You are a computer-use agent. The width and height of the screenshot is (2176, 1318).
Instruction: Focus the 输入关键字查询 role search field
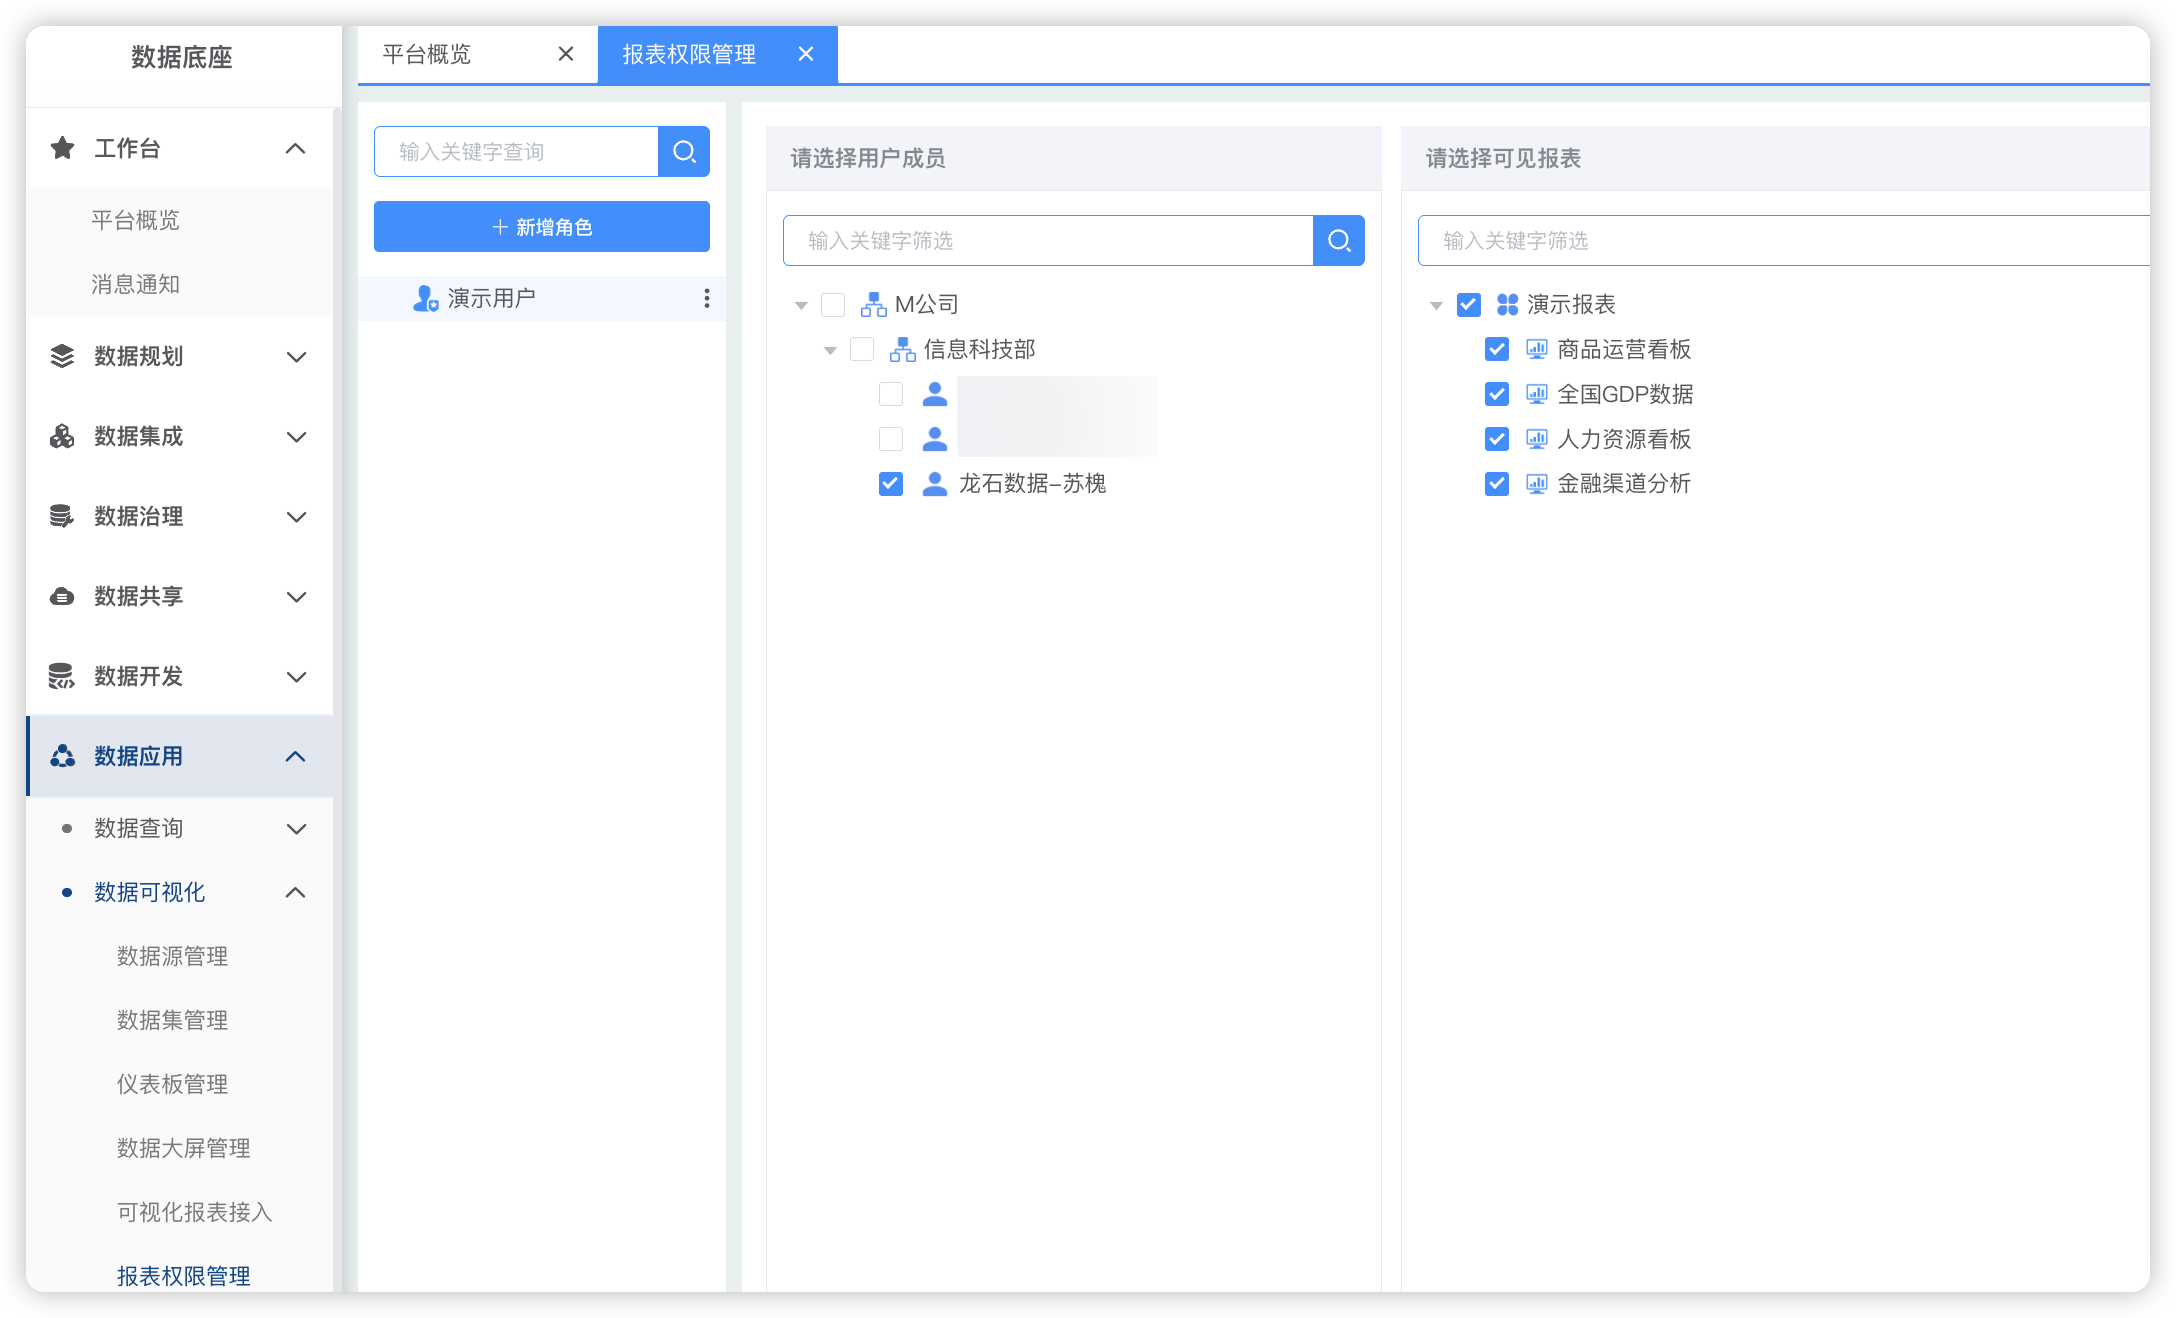click(515, 151)
